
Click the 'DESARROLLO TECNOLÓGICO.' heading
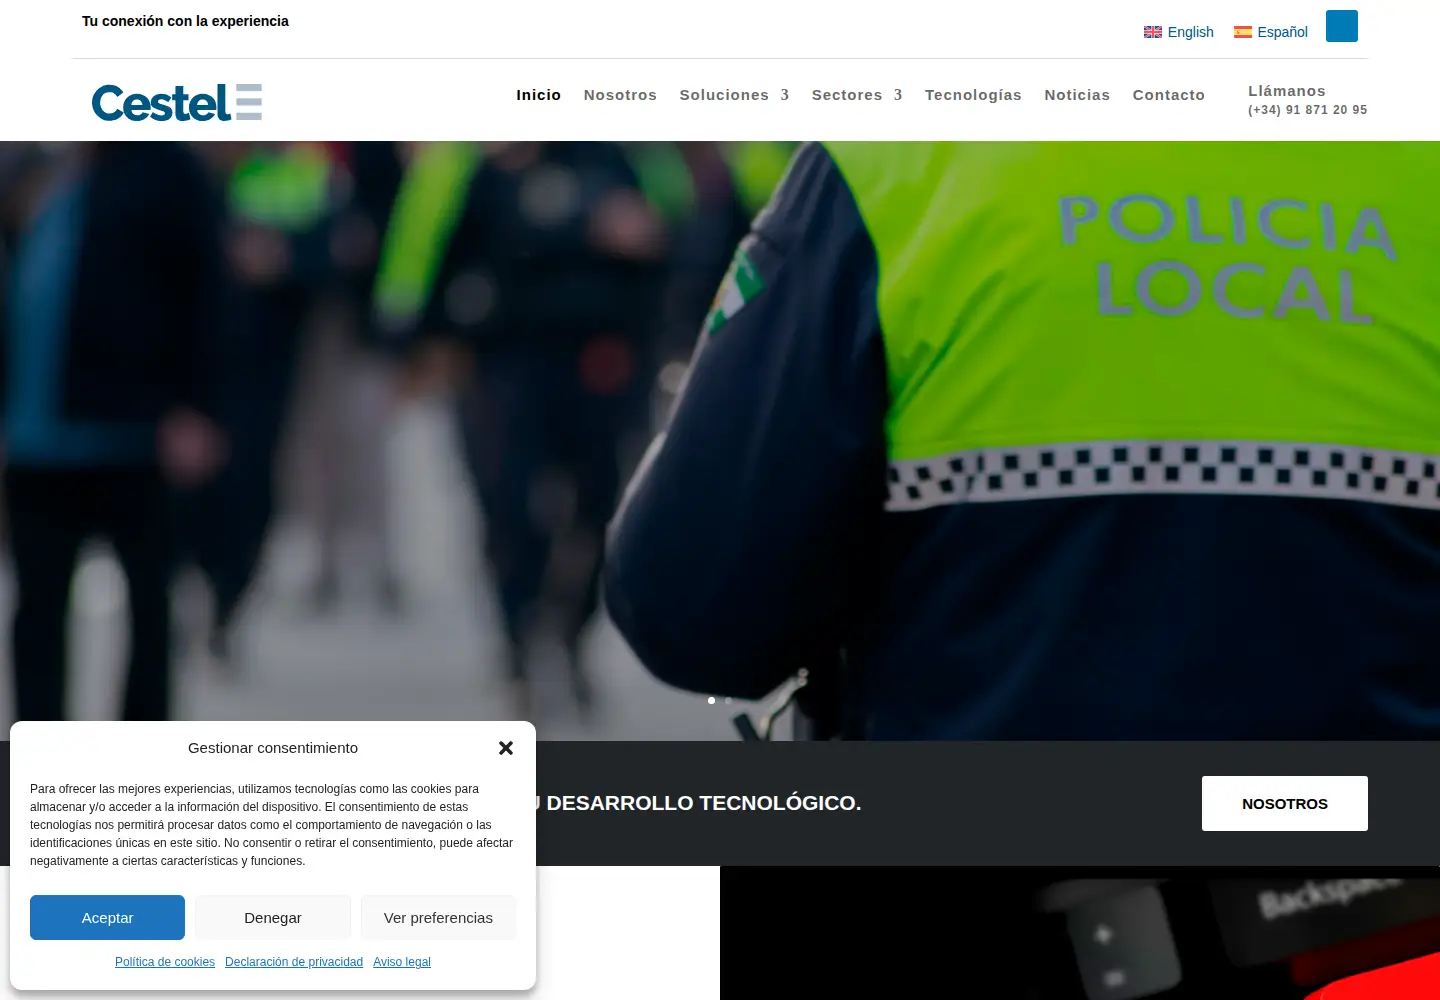704,803
